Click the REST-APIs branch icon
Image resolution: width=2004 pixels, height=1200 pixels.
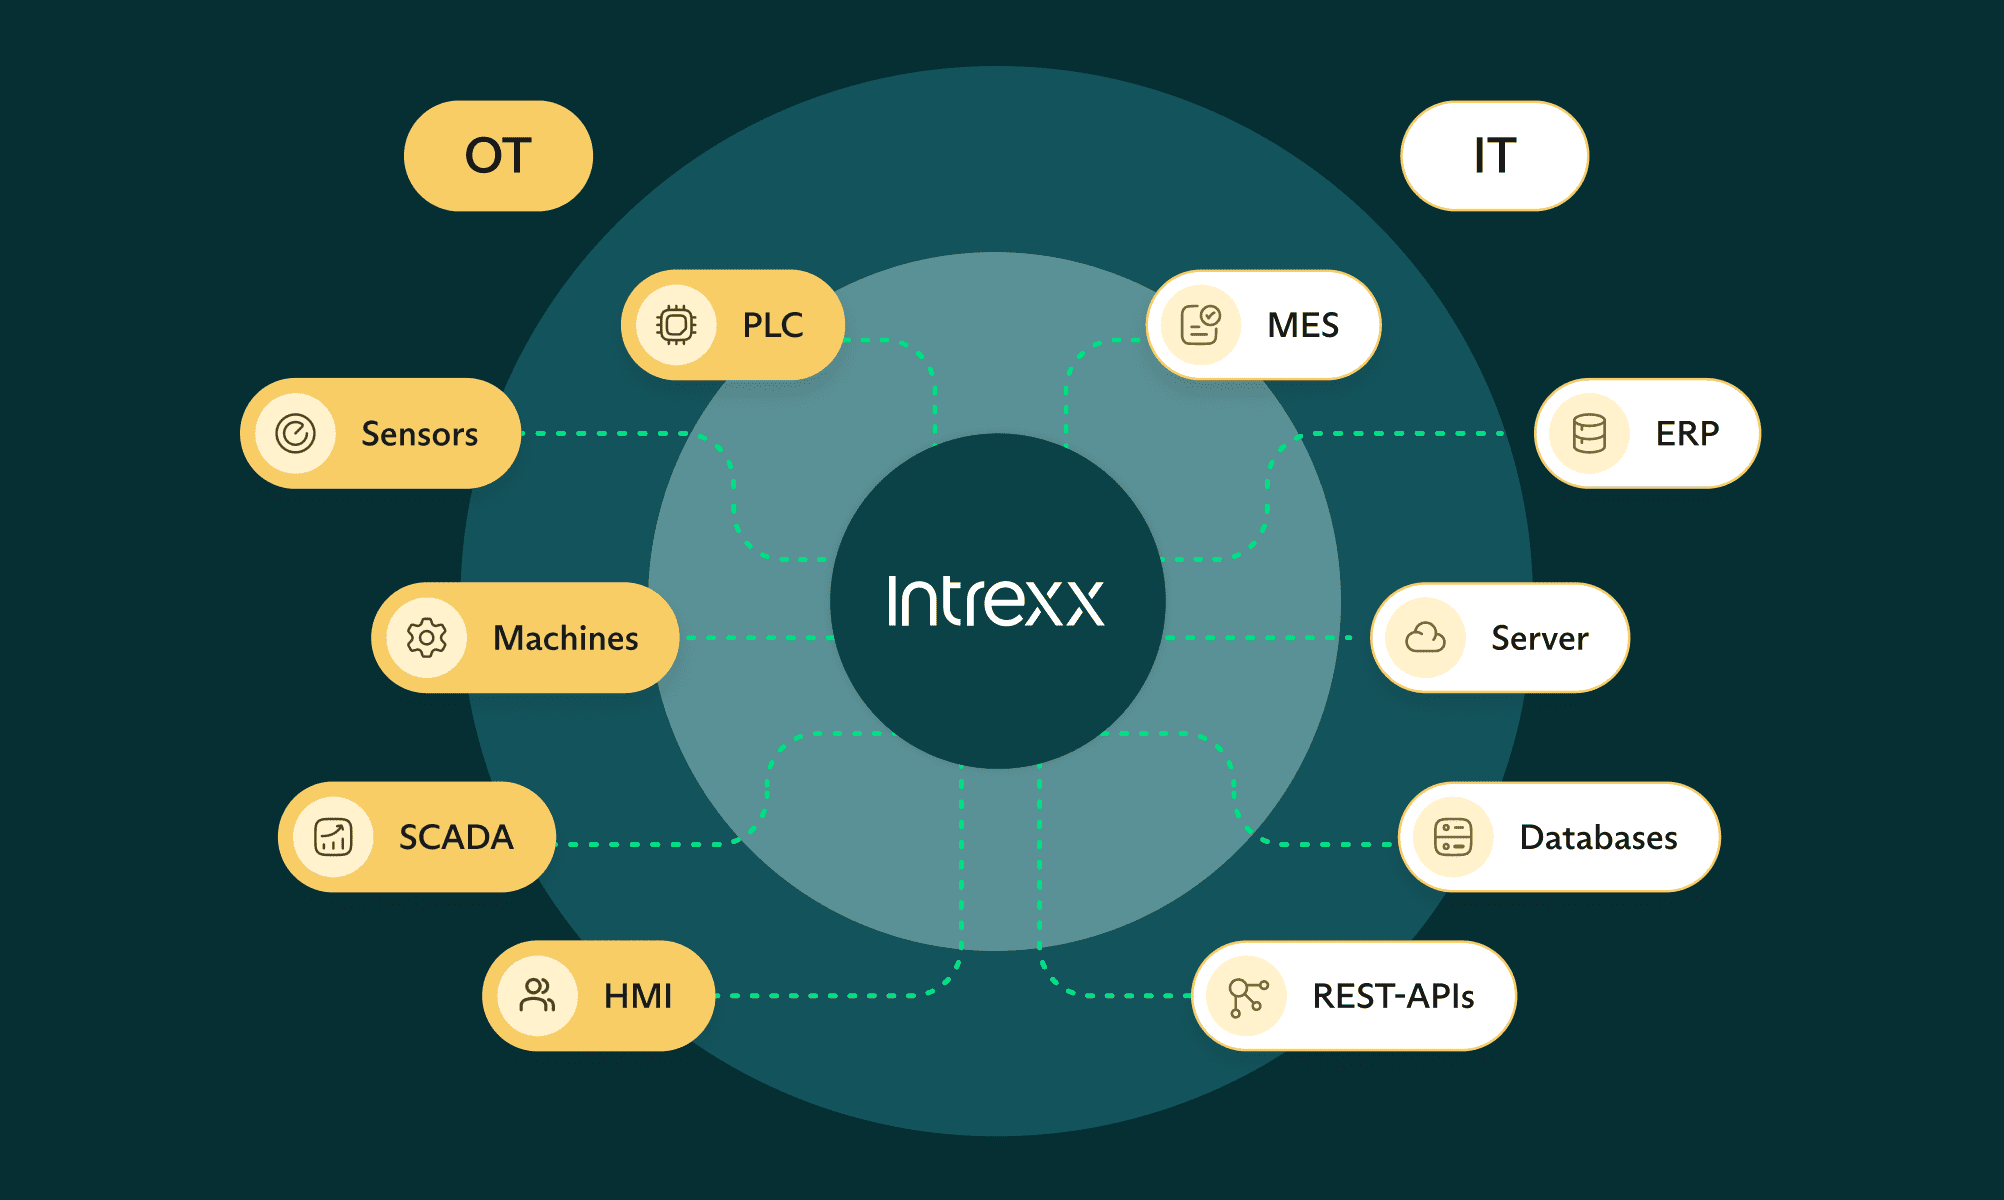[x=1247, y=996]
